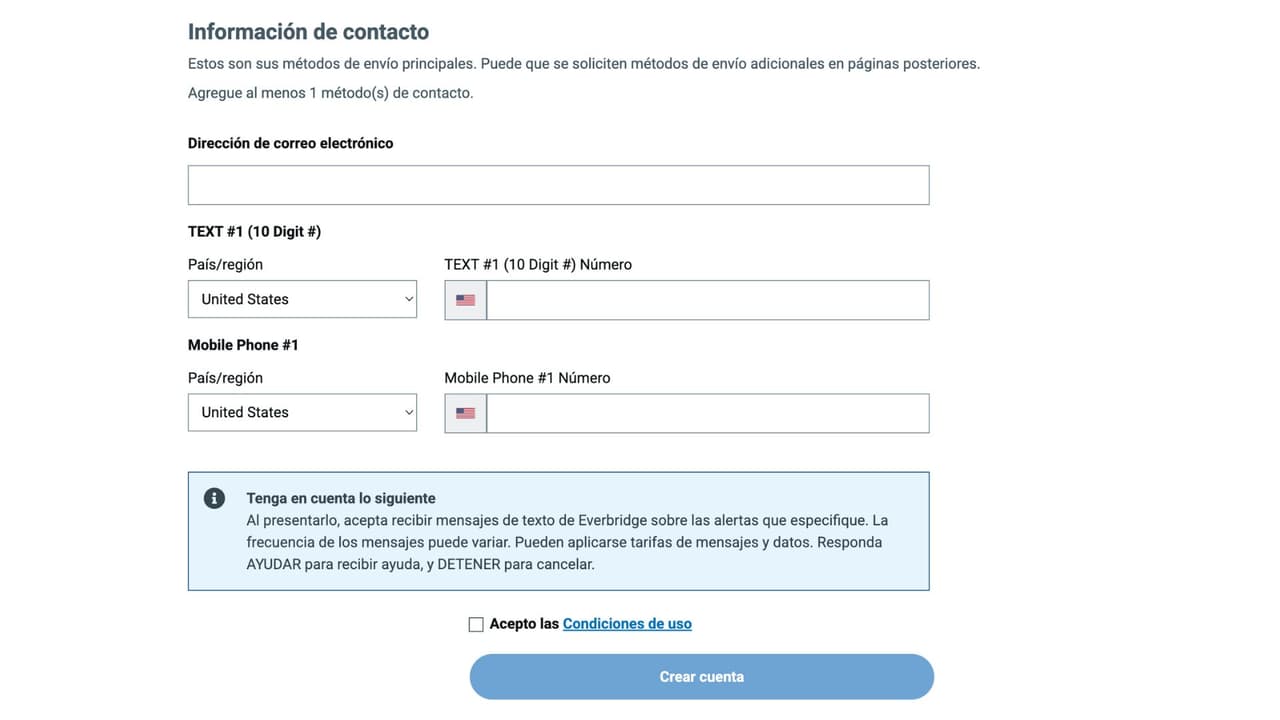Viewport: 1280px width, 720px height.
Task: Click the Información de contacto heading
Action: pos(308,31)
